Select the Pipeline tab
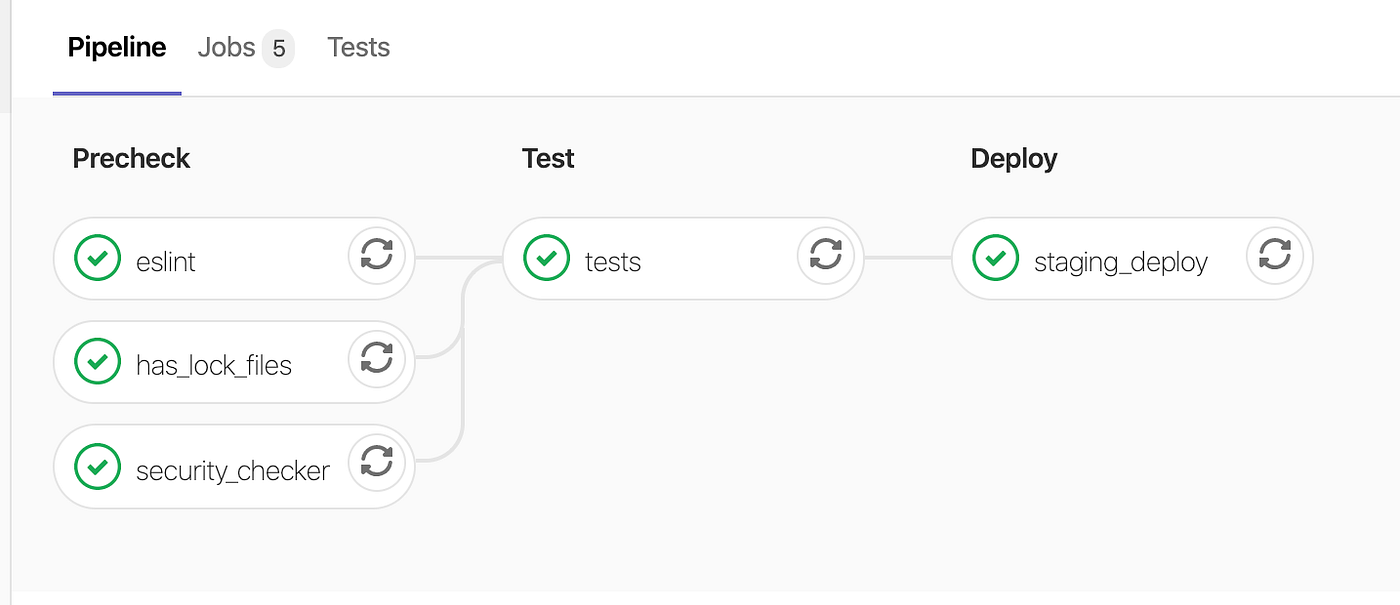Image resolution: width=1400 pixels, height=605 pixels. point(116,47)
